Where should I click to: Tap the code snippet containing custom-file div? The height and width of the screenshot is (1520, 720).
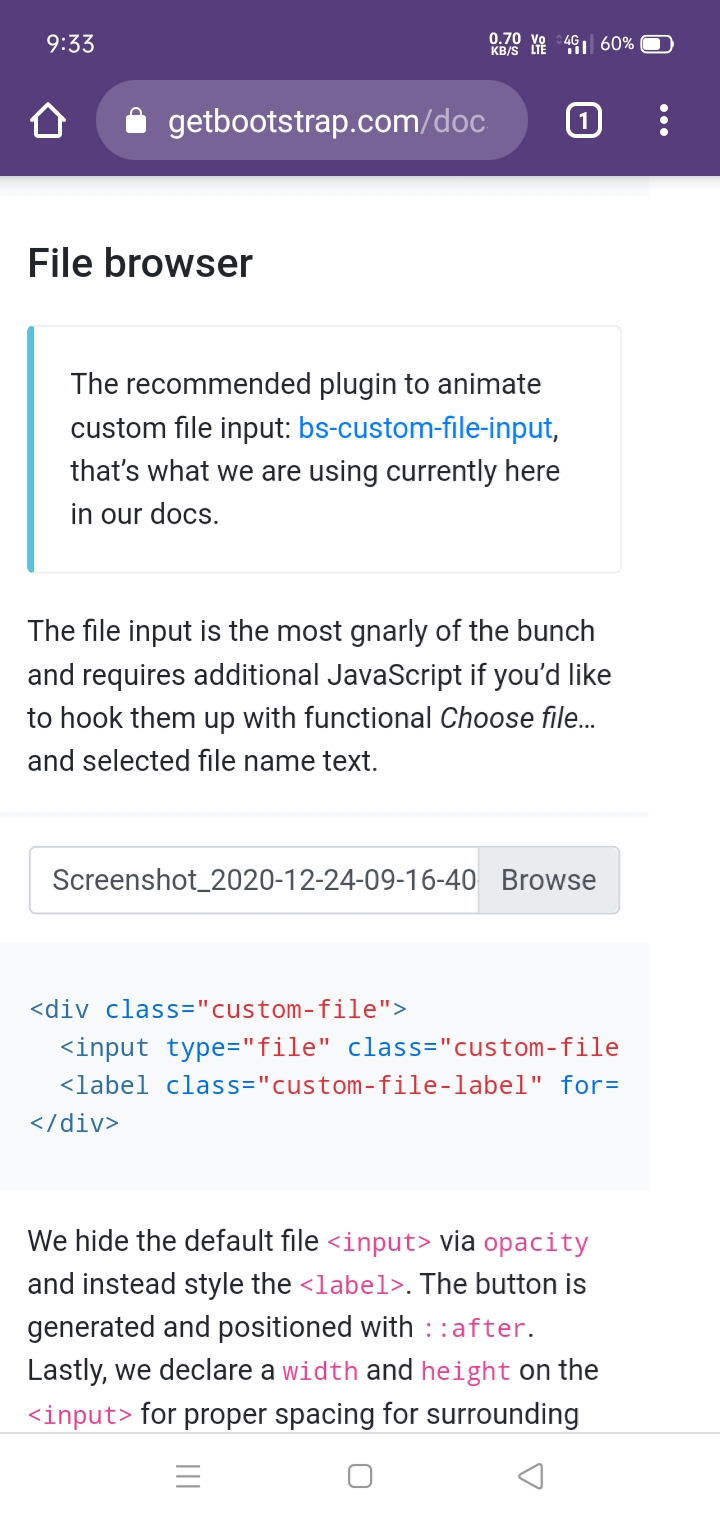pyautogui.click(x=320, y=1065)
